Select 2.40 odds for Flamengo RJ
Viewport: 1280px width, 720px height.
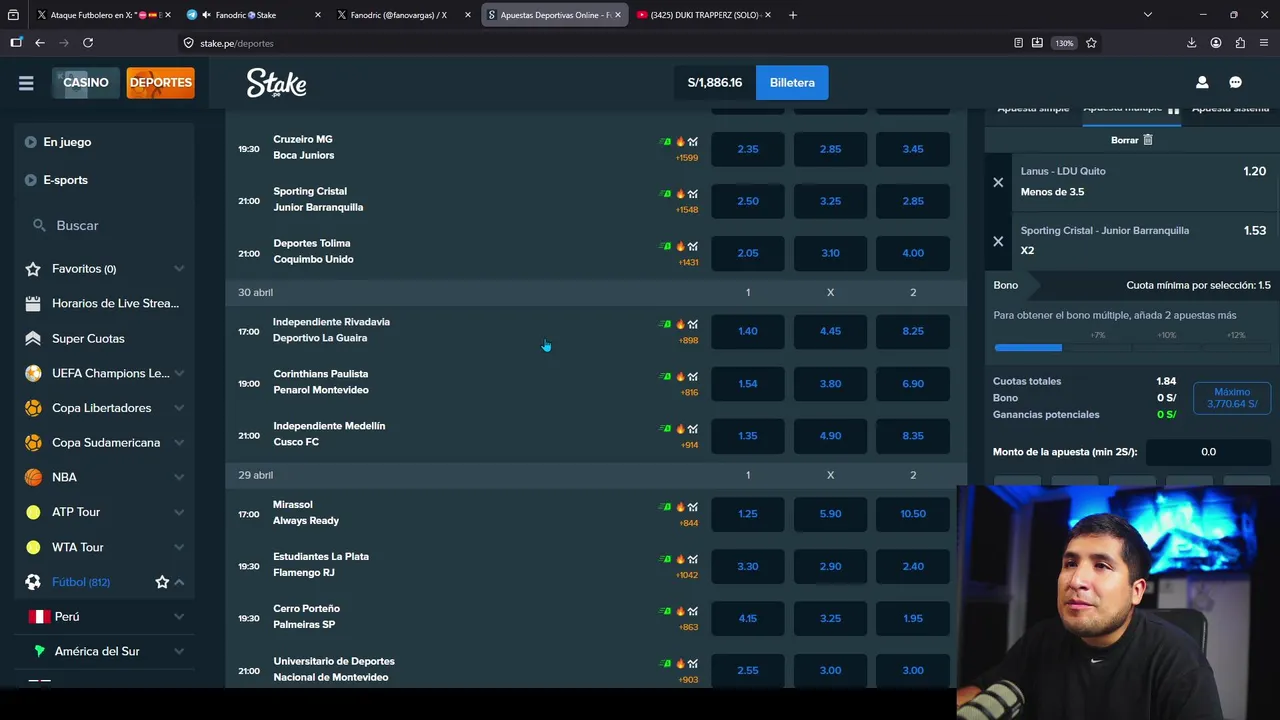(913, 566)
